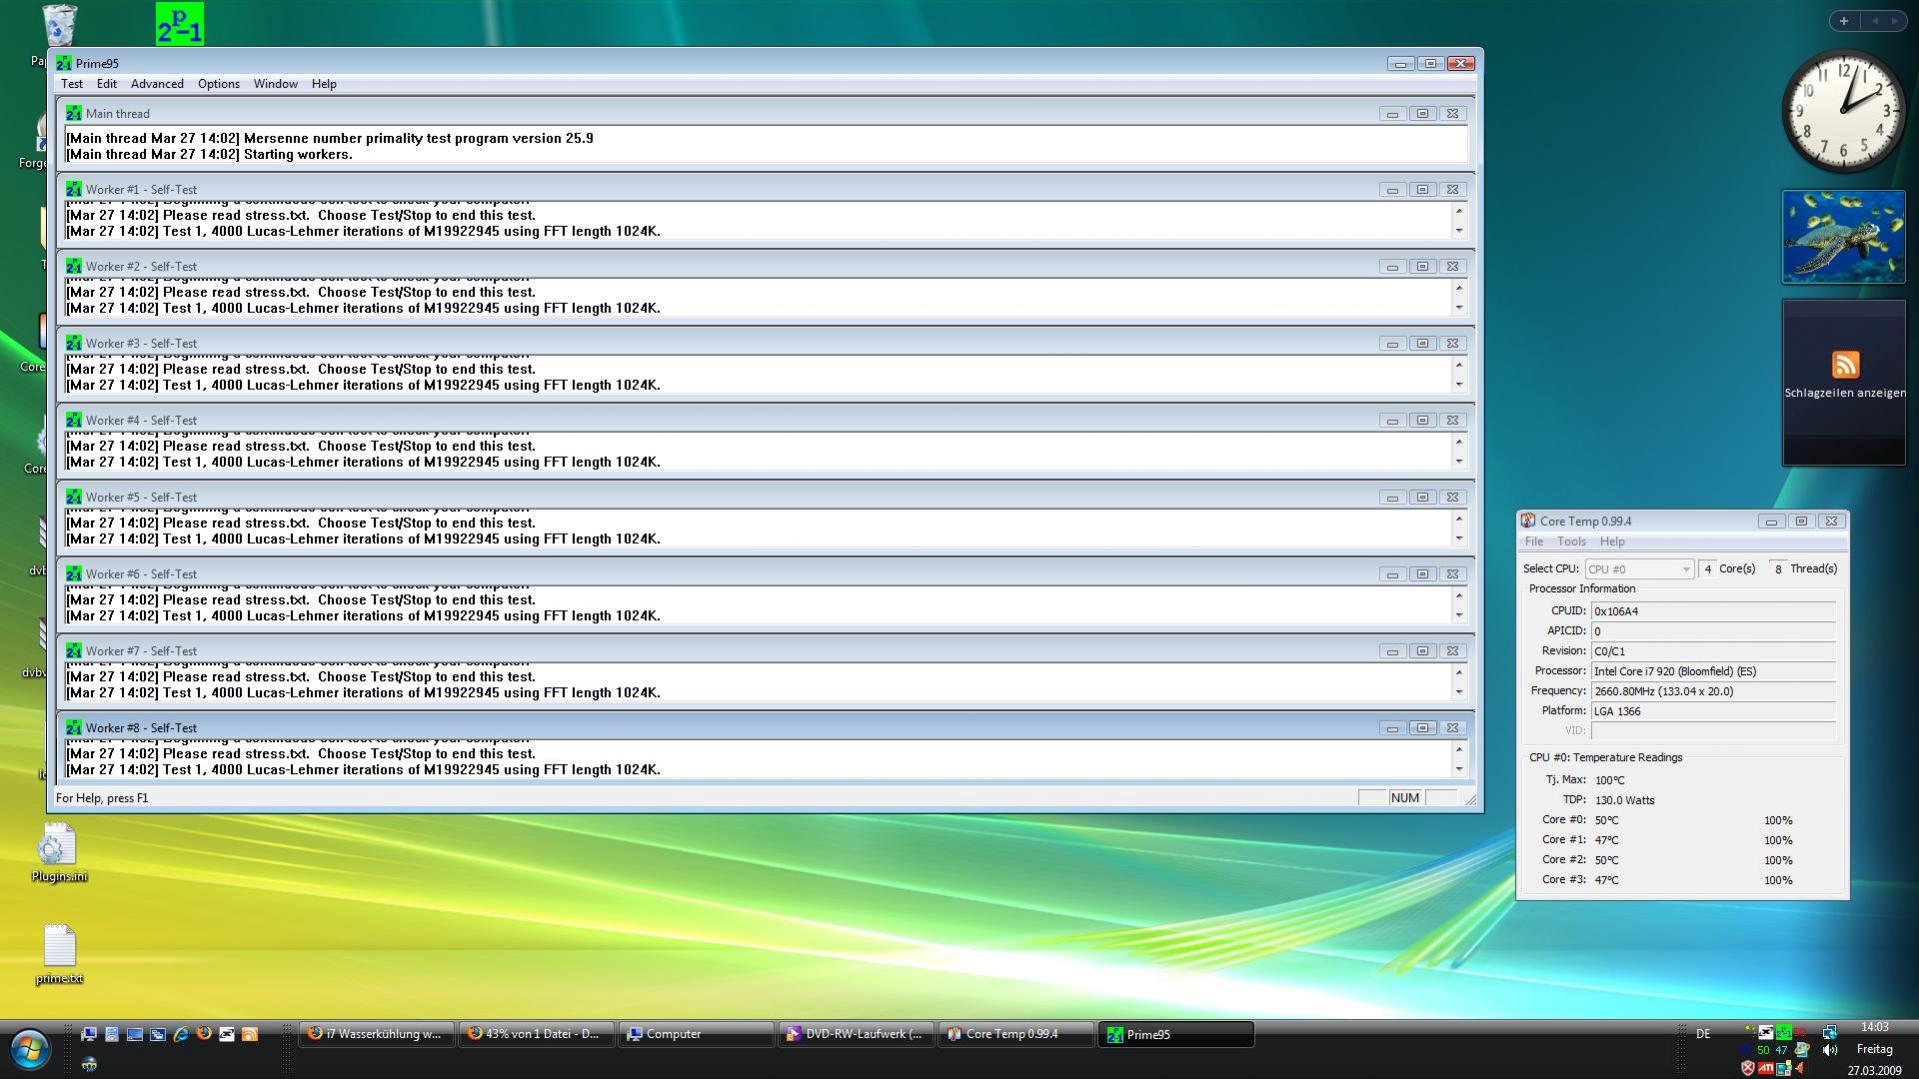The width and height of the screenshot is (1919, 1079).
Task: Click the NUM indicator in the Prime95 status bar
Action: click(x=1404, y=798)
